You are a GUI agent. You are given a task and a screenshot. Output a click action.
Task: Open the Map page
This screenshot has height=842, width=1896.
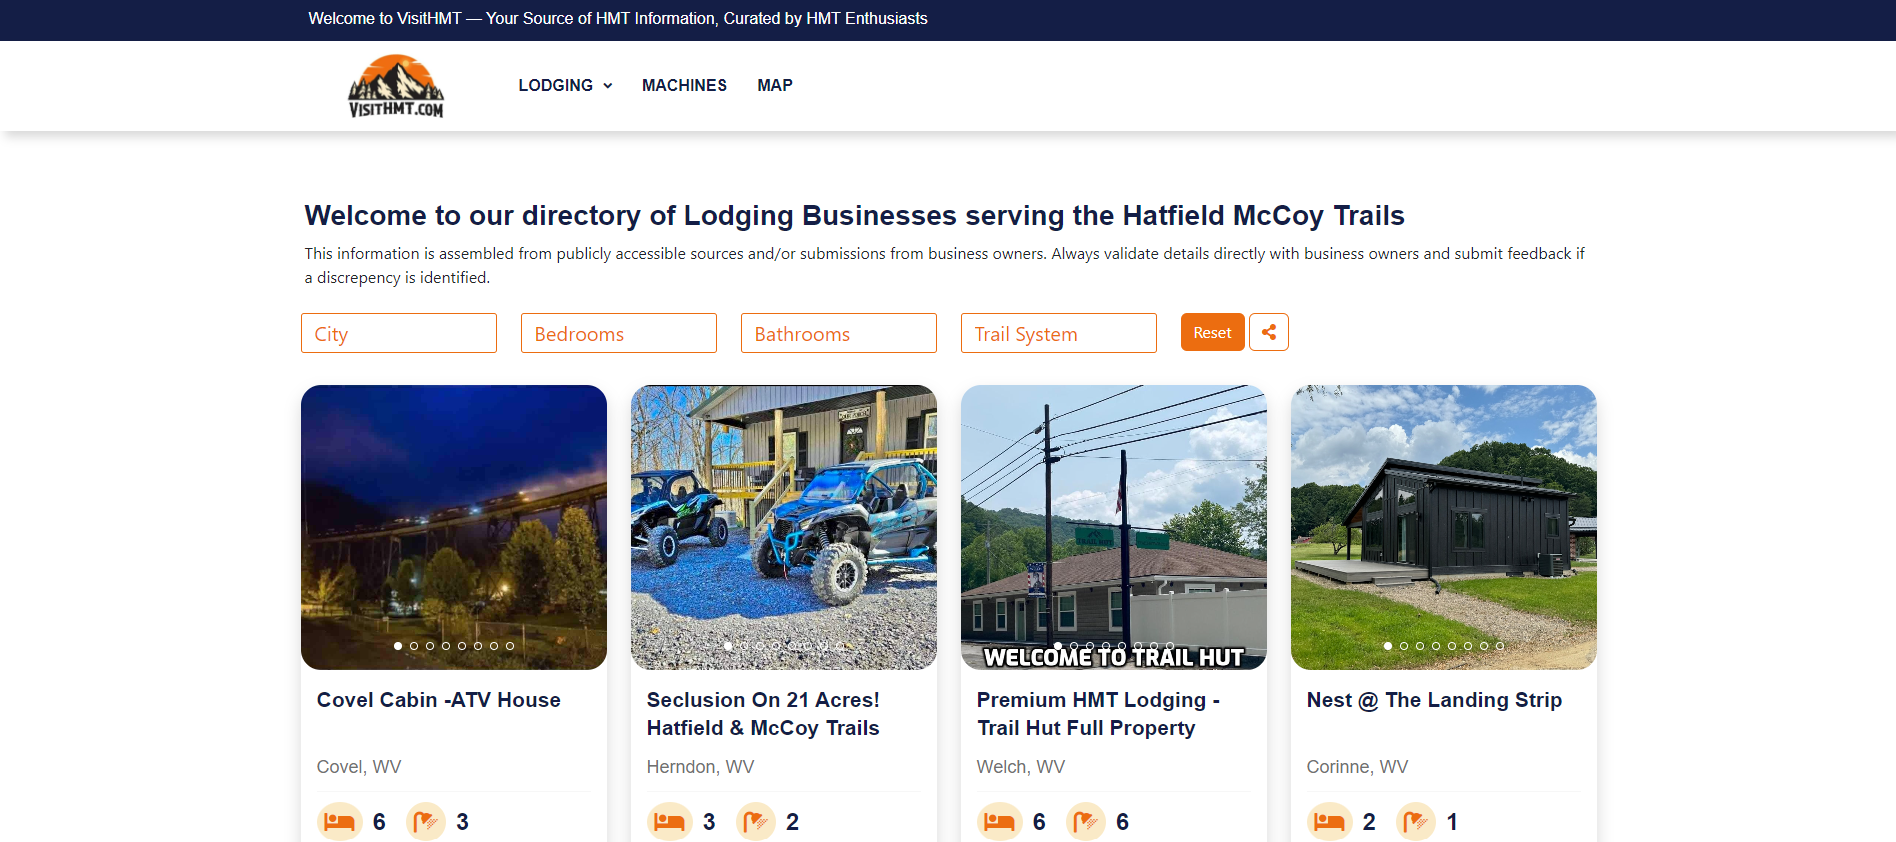pyautogui.click(x=774, y=86)
